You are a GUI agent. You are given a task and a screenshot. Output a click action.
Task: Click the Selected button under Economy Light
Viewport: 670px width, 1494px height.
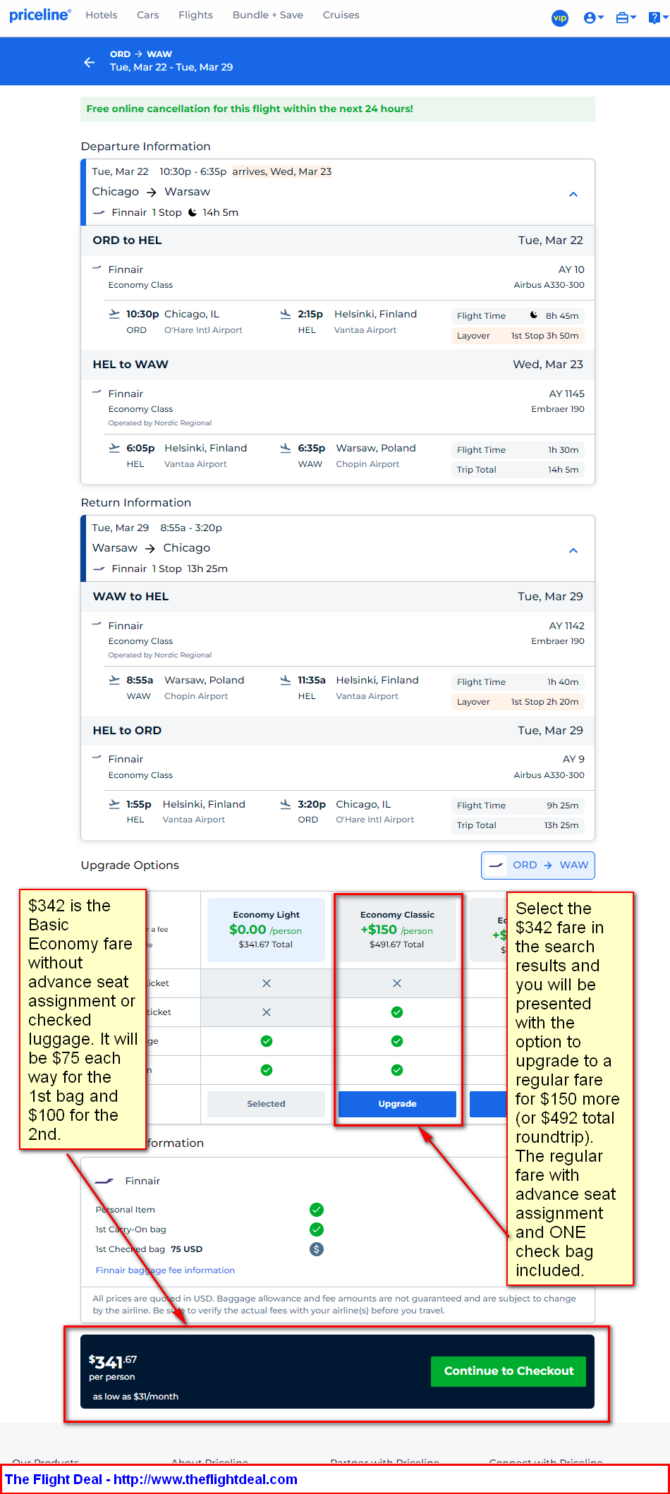click(266, 1104)
